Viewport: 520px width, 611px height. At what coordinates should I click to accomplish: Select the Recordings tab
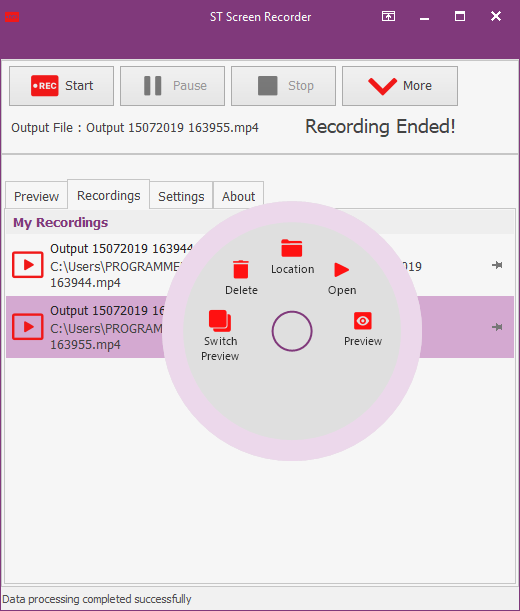click(109, 194)
